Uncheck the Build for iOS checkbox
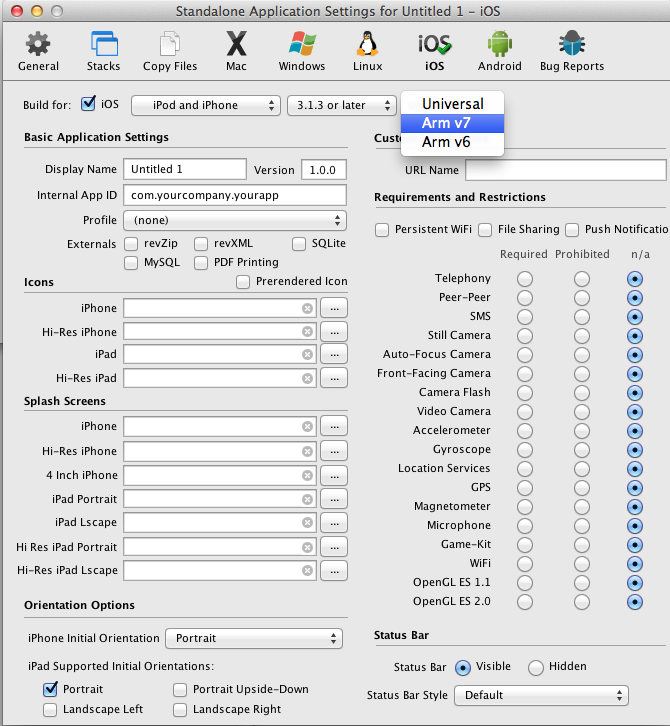 pos(88,104)
